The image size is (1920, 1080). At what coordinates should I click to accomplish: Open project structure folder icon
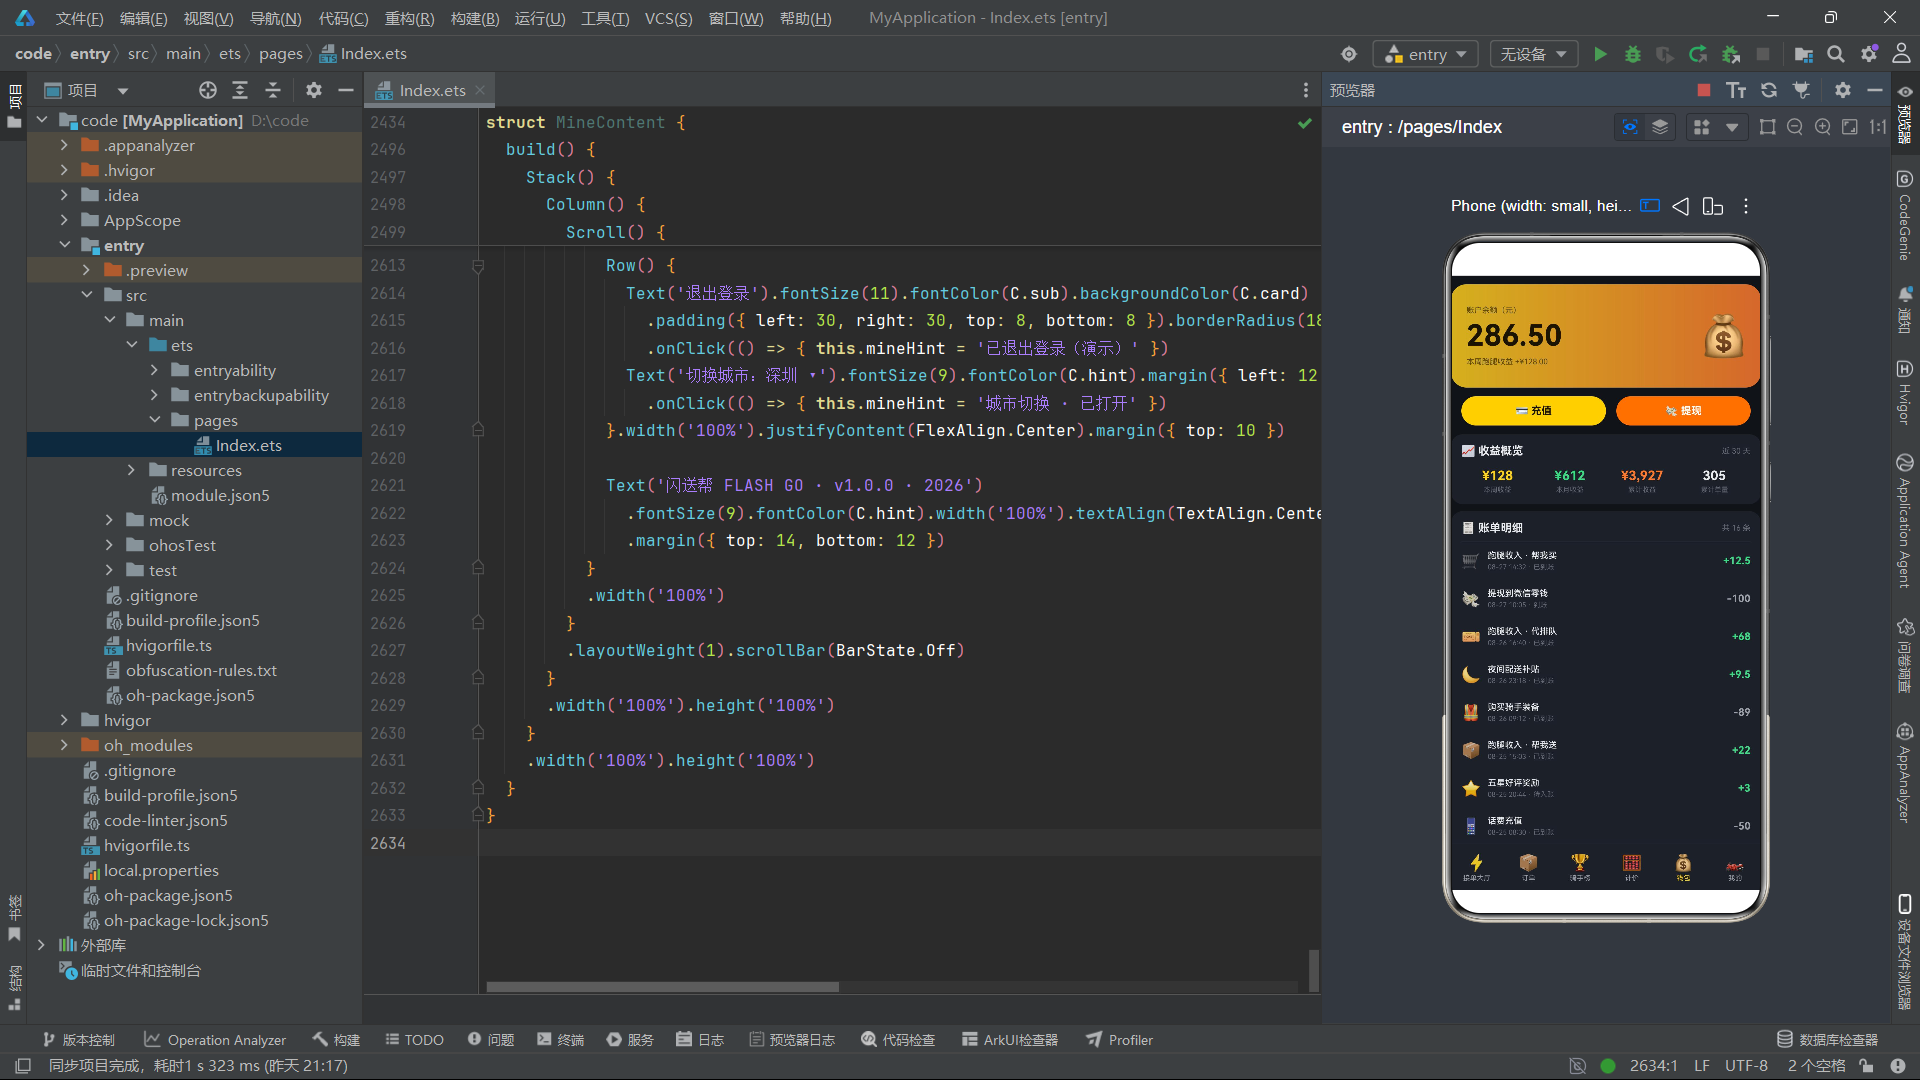tap(1804, 54)
